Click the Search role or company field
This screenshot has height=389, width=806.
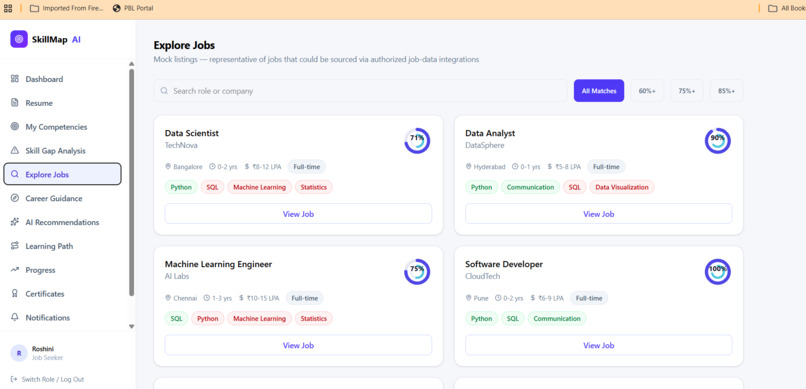coord(360,90)
